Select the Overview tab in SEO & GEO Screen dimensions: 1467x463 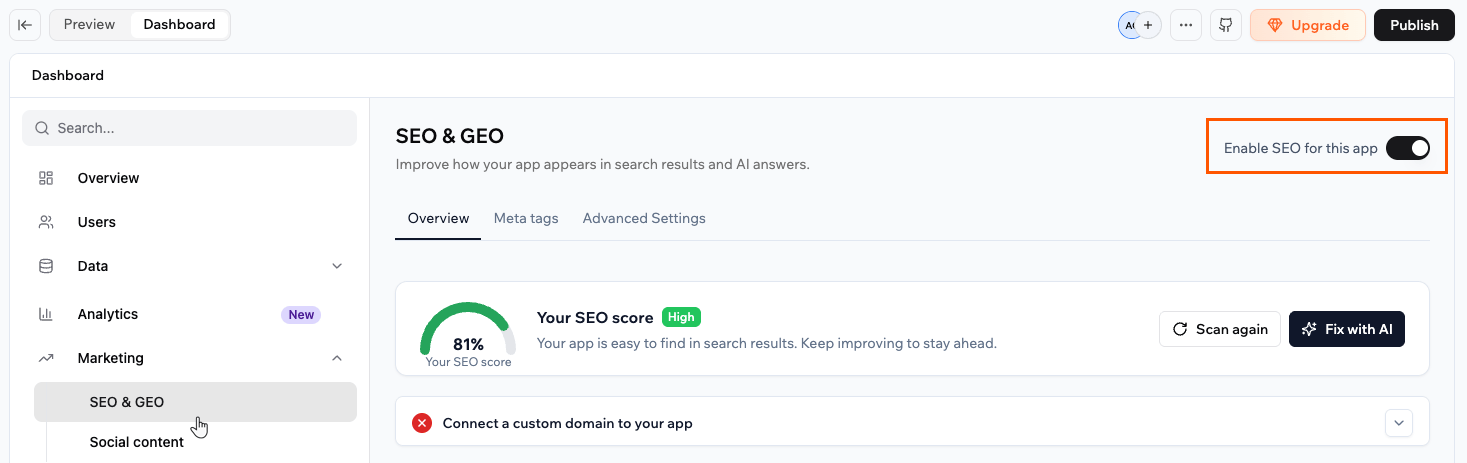pos(438,218)
